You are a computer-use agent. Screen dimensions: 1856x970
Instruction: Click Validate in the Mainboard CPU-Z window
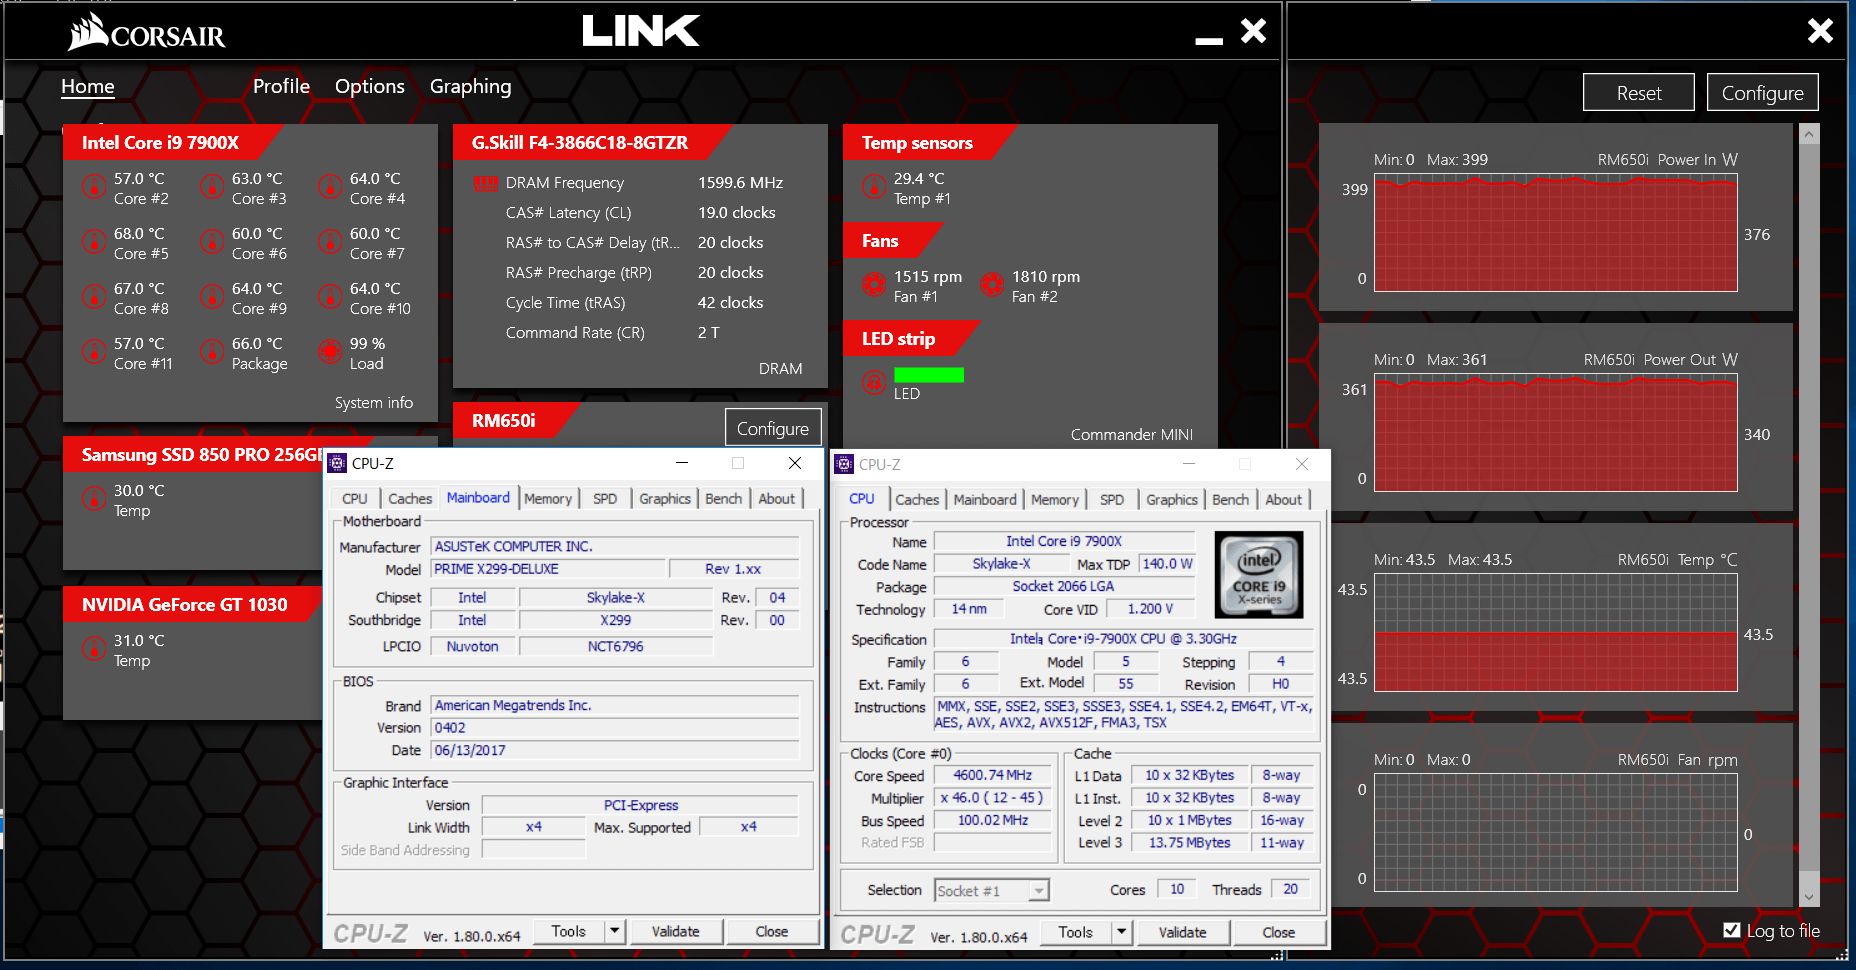coord(676,931)
